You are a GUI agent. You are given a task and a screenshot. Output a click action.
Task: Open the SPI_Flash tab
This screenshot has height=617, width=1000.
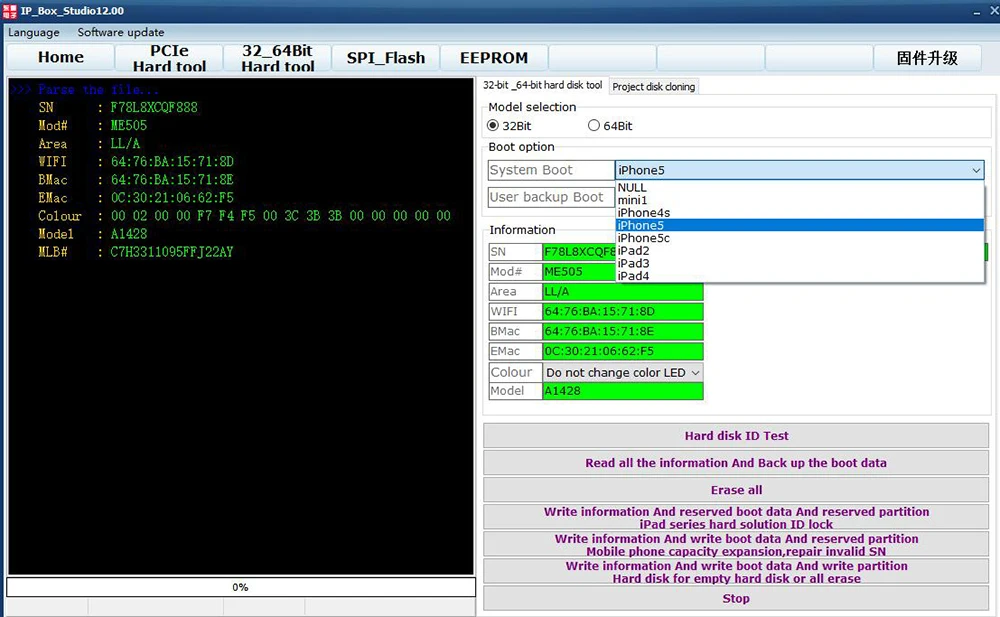click(x=386, y=57)
